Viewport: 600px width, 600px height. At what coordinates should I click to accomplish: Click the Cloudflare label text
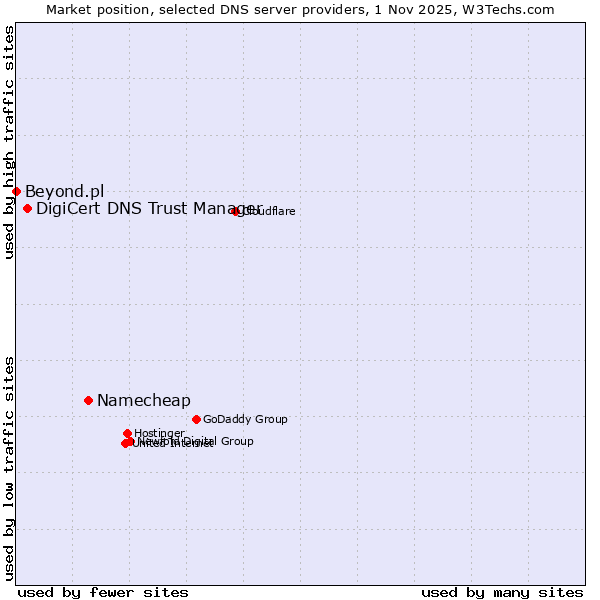point(269,211)
